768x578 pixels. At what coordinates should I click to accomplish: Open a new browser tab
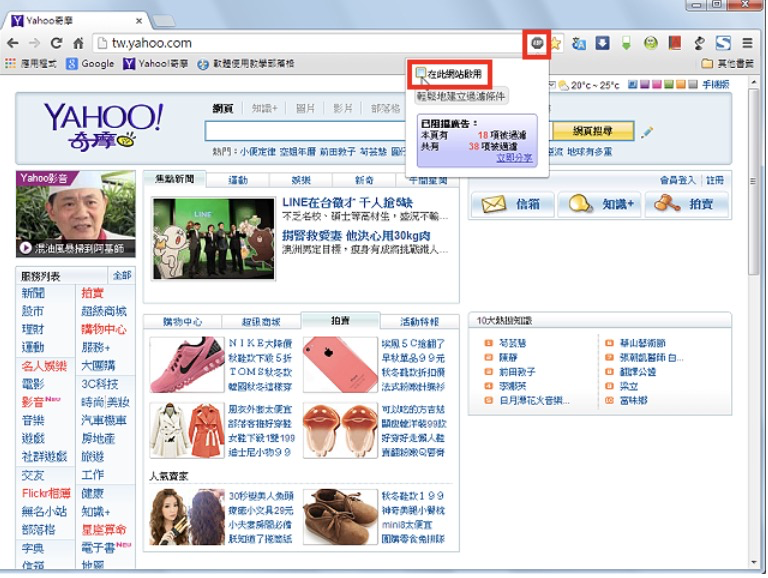click(x=164, y=21)
